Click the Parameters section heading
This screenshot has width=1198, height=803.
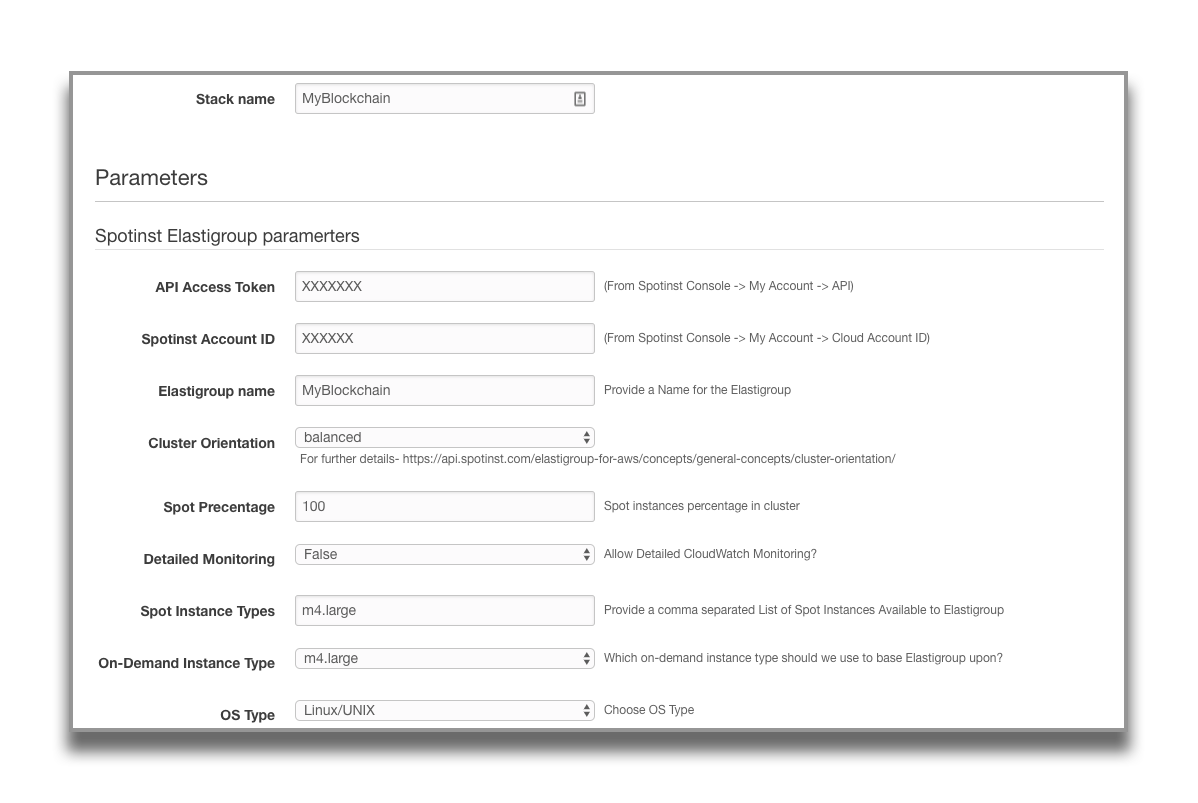(x=152, y=178)
